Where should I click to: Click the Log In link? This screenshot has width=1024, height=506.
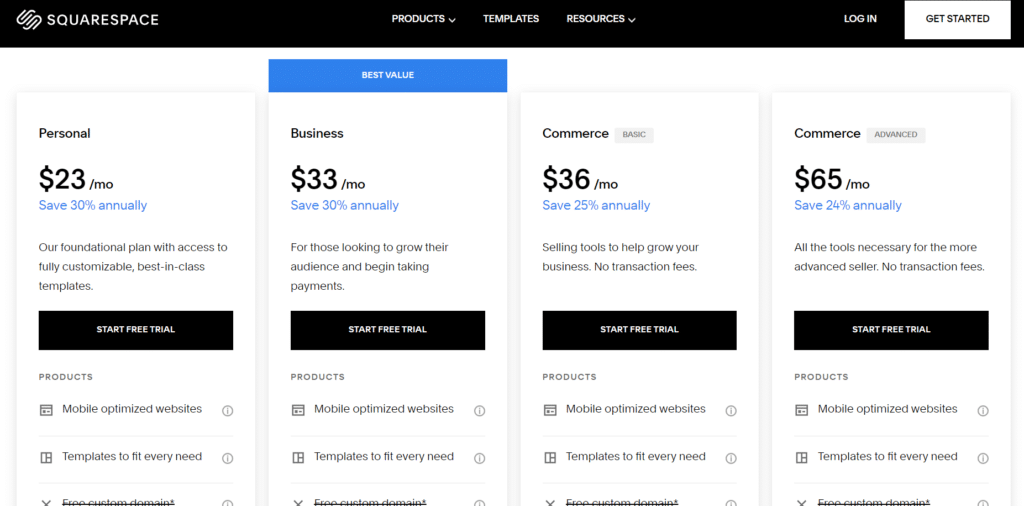(x=860, y=19)
